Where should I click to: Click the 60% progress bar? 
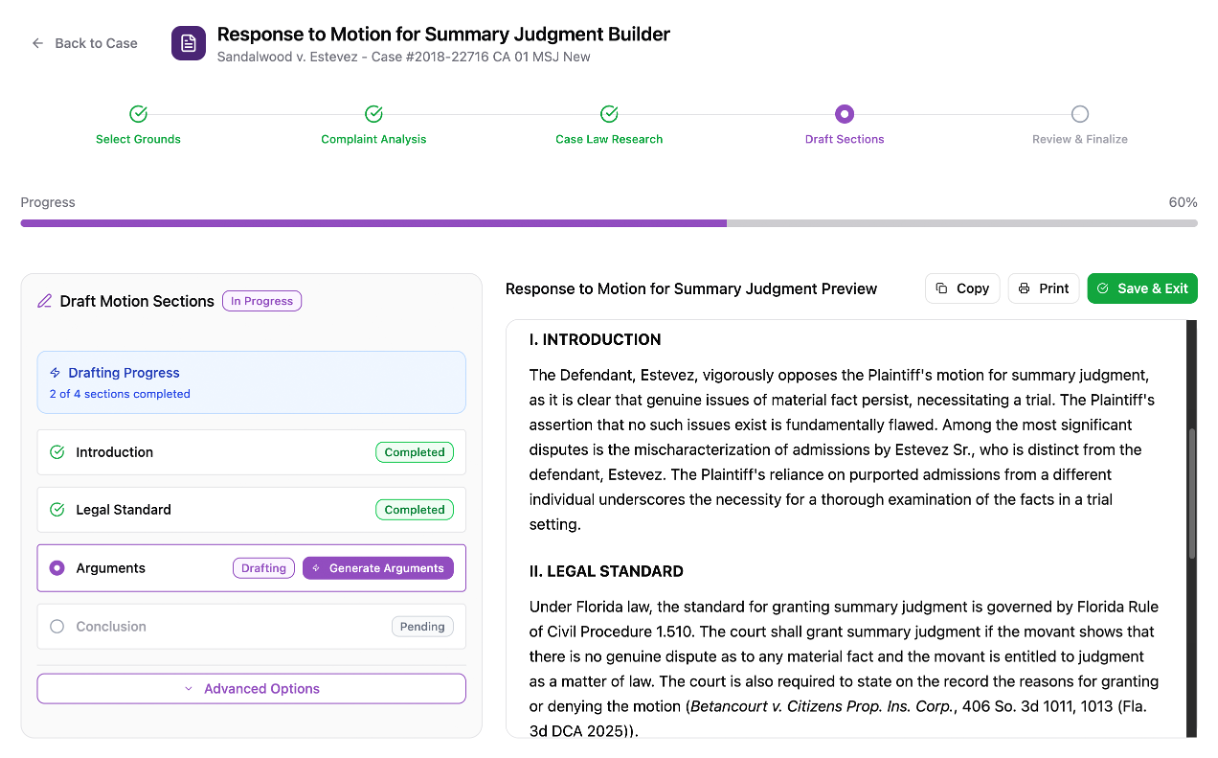tap(609, 222)
